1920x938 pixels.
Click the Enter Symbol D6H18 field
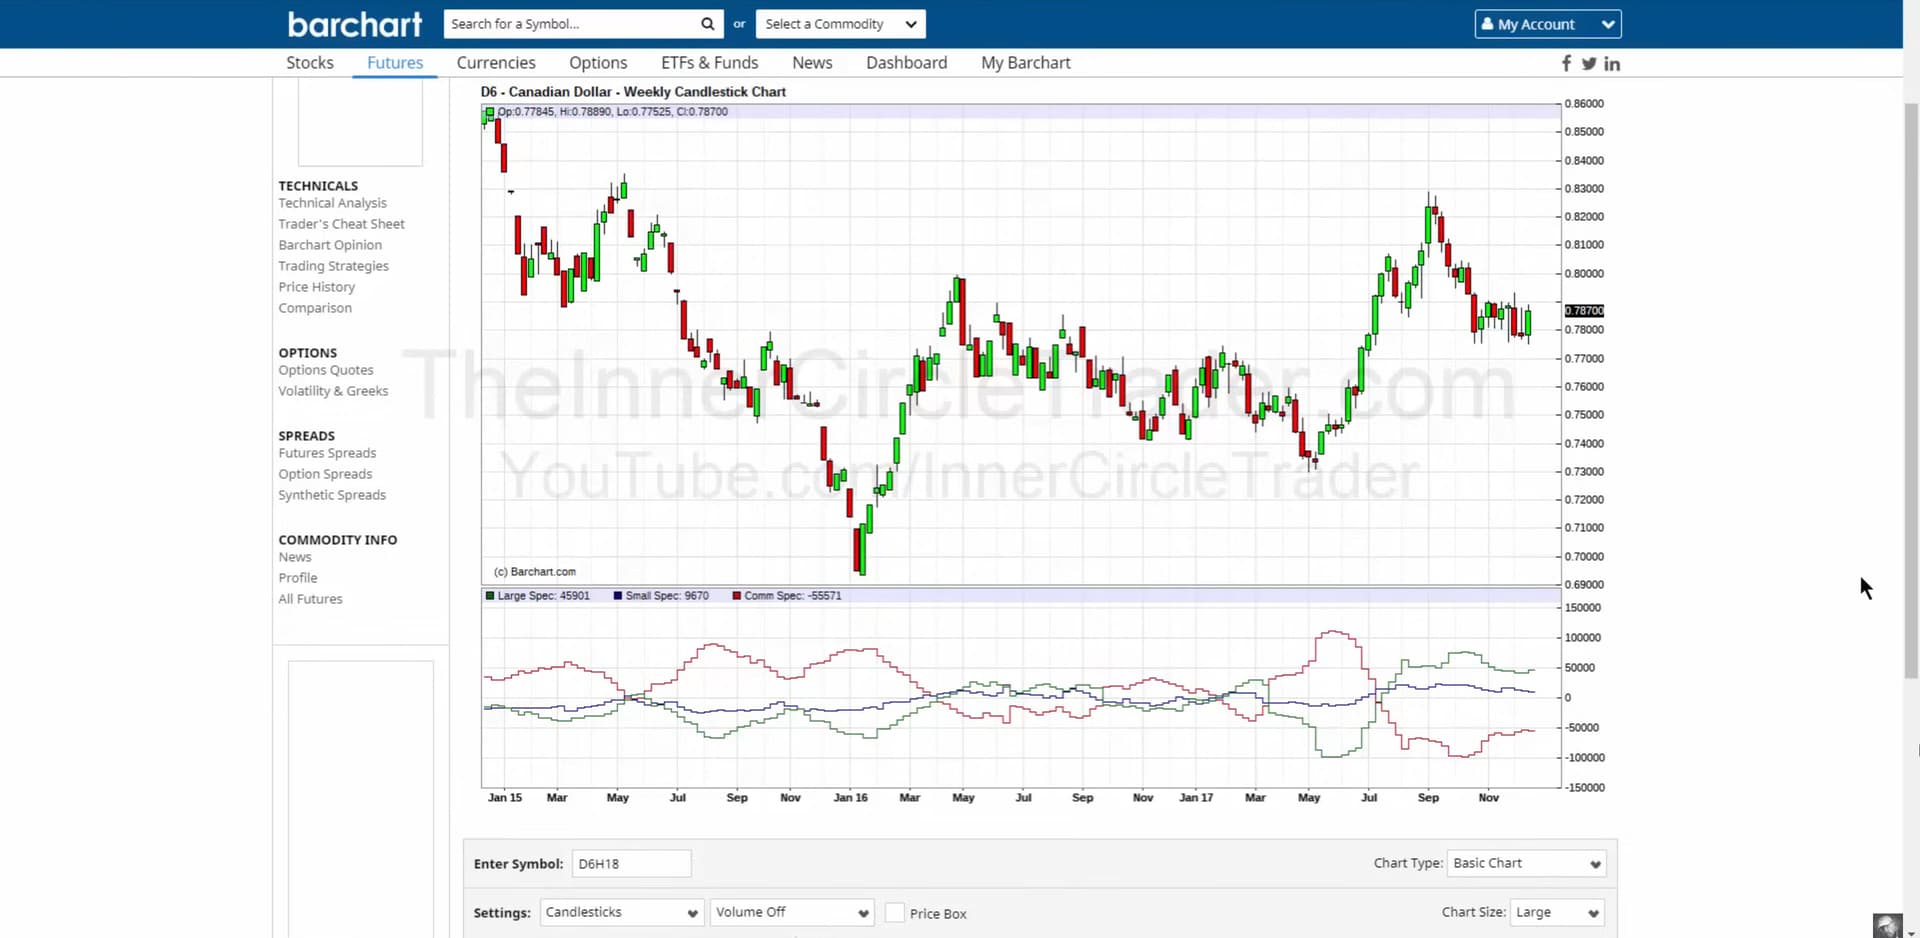[x=631, y=864]
